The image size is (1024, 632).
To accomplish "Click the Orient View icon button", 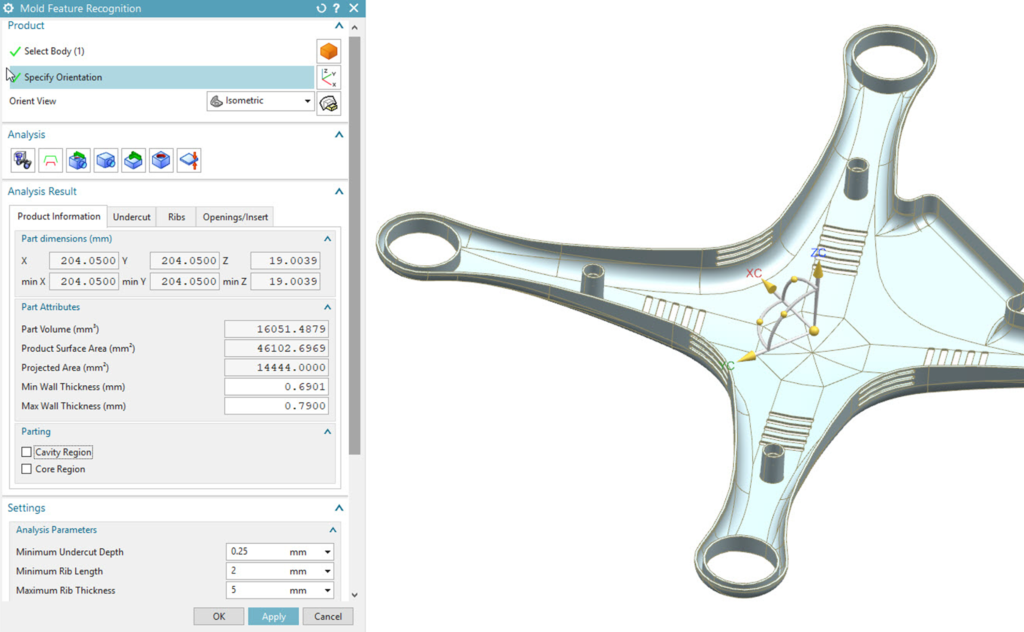I will coord(328,103).
